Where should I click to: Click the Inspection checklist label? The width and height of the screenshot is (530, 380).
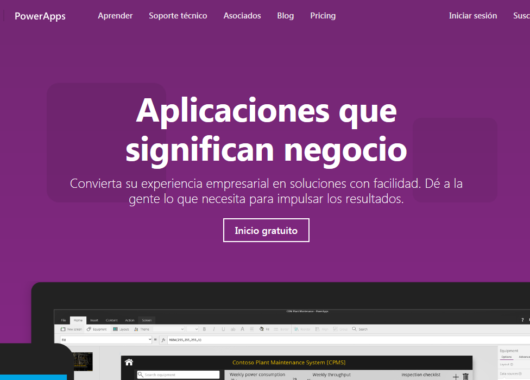pos(421,375)
